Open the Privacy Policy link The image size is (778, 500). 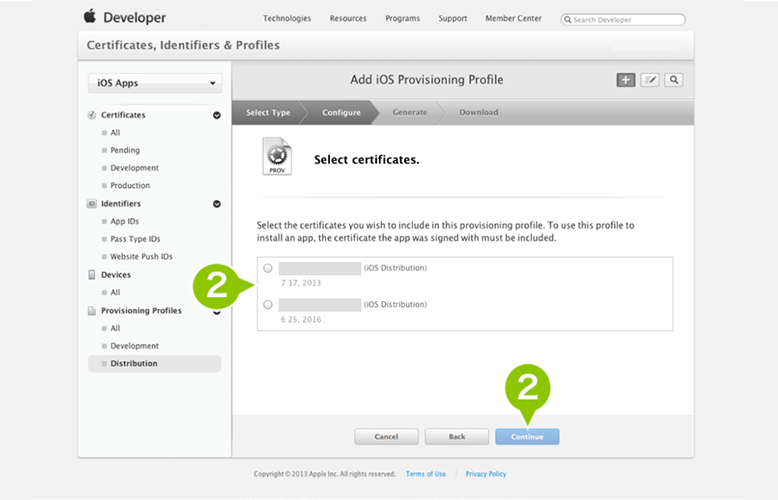486,474
